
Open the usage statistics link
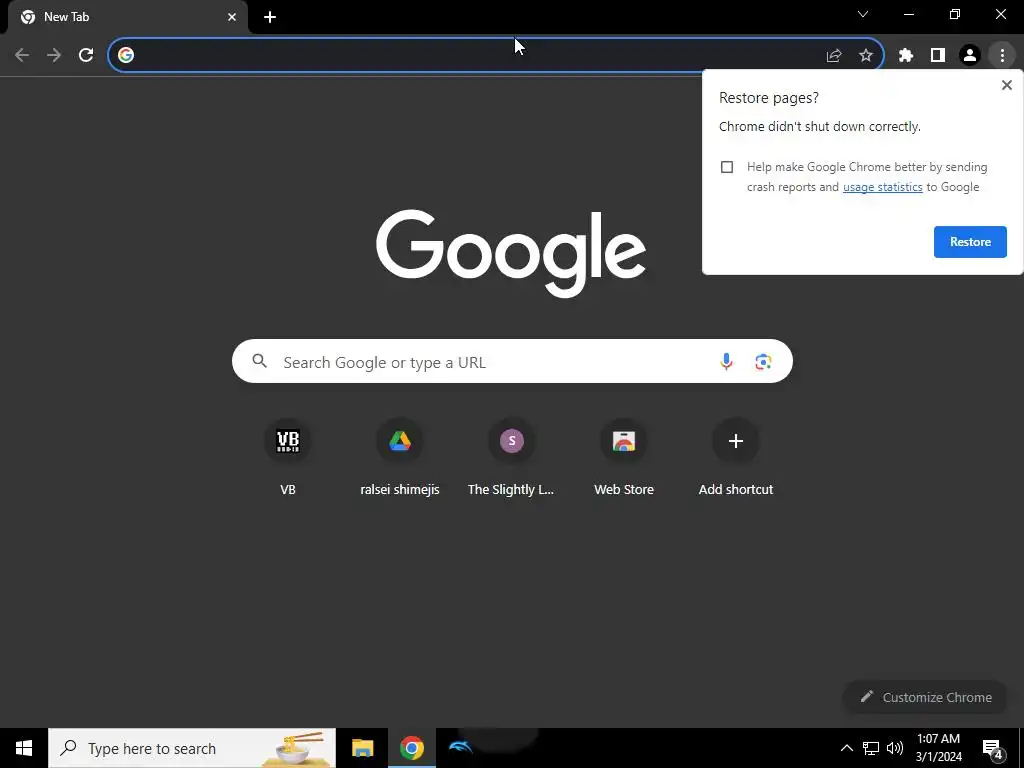pyautogui.click(x=882, y=187)
